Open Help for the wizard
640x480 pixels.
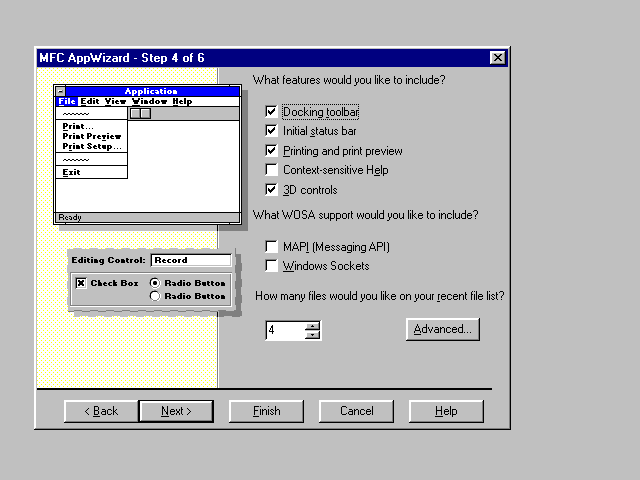(446, 411)
